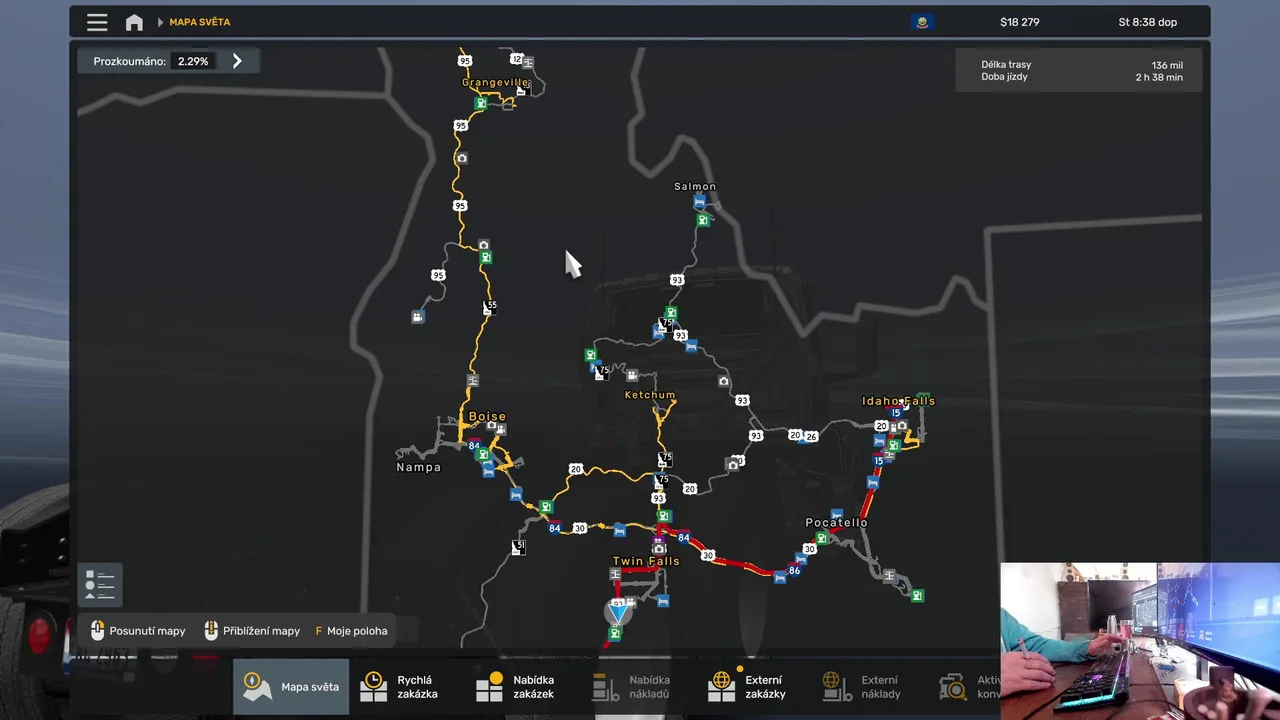Viewport: 1280px width, 720px height.
Task: Select the gas station icon at I-84 and US 20 junction
Action: coord(545,507)
